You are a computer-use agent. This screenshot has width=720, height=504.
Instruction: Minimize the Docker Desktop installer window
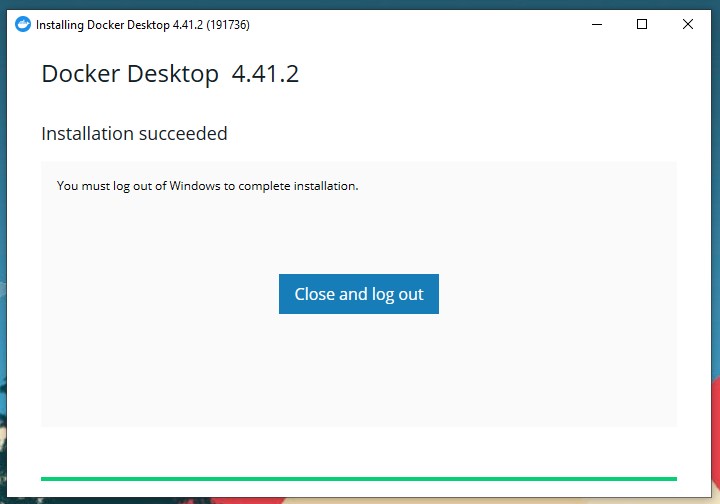tap(597, 24)
